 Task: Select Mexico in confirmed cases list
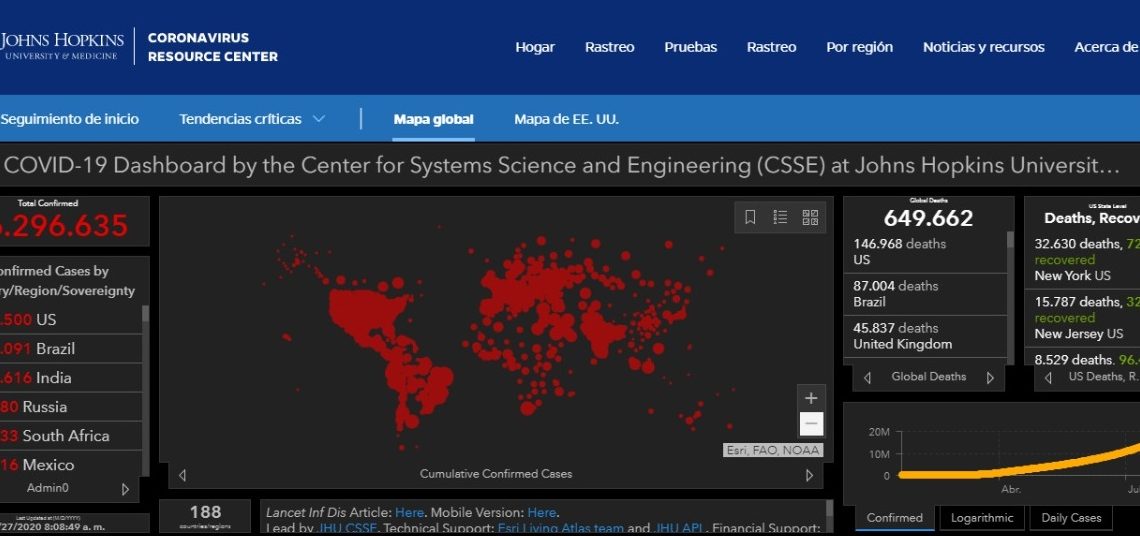click(71, 463)
